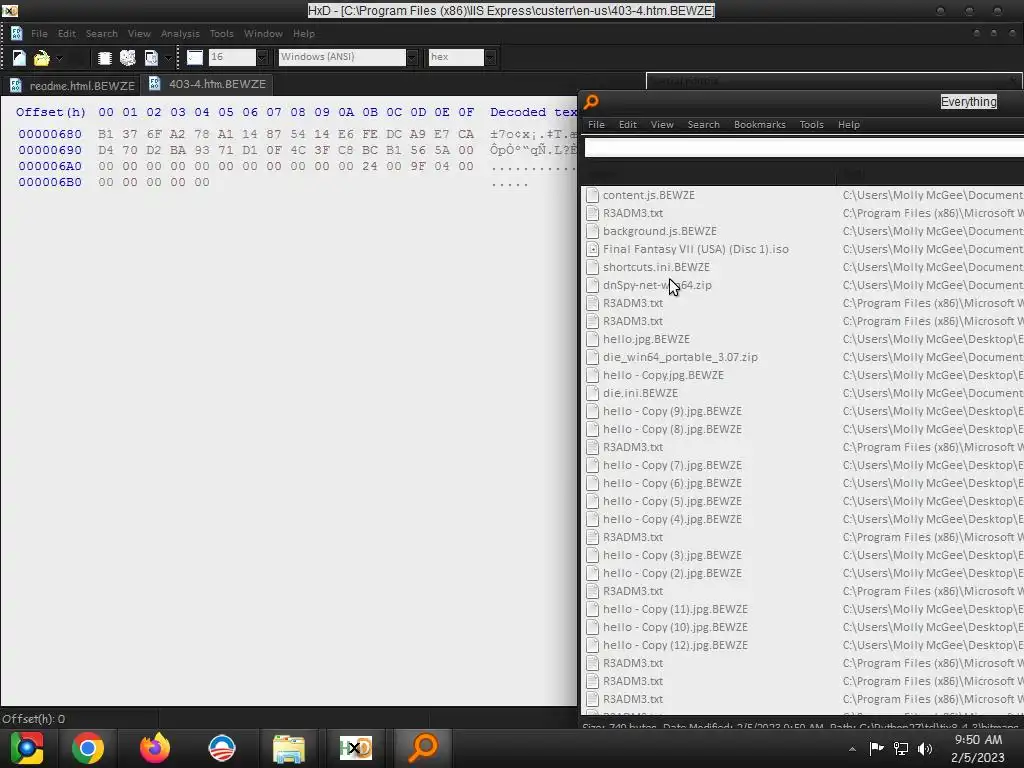Open HxD Tools menu

[x=221, y=33]
